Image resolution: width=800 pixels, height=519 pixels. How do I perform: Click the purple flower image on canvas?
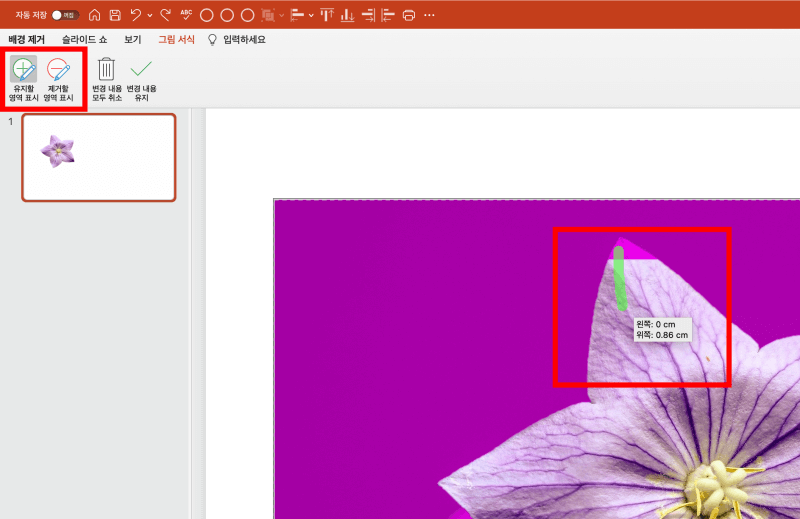click(x=537, y=359)
